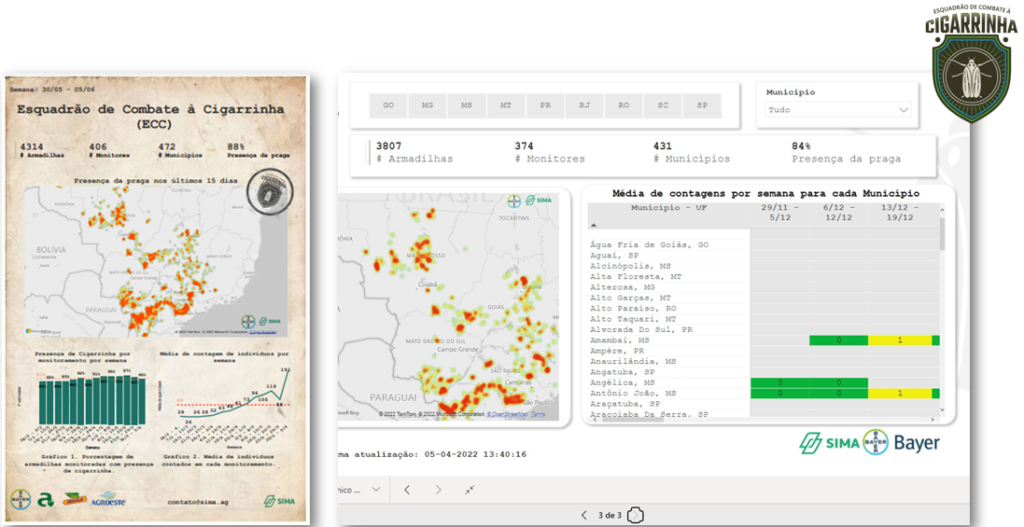Viewport: 1024px width, 527px height.
Task: Select table row Araçatuba, SP
Action: tap(625, 404)
